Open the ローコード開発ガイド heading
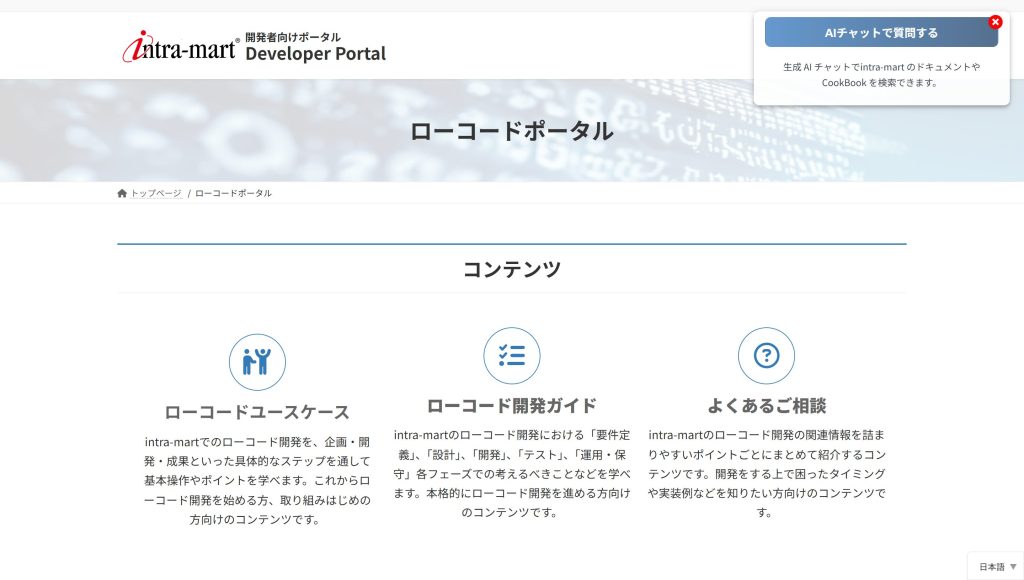 [x=512, y=406]
